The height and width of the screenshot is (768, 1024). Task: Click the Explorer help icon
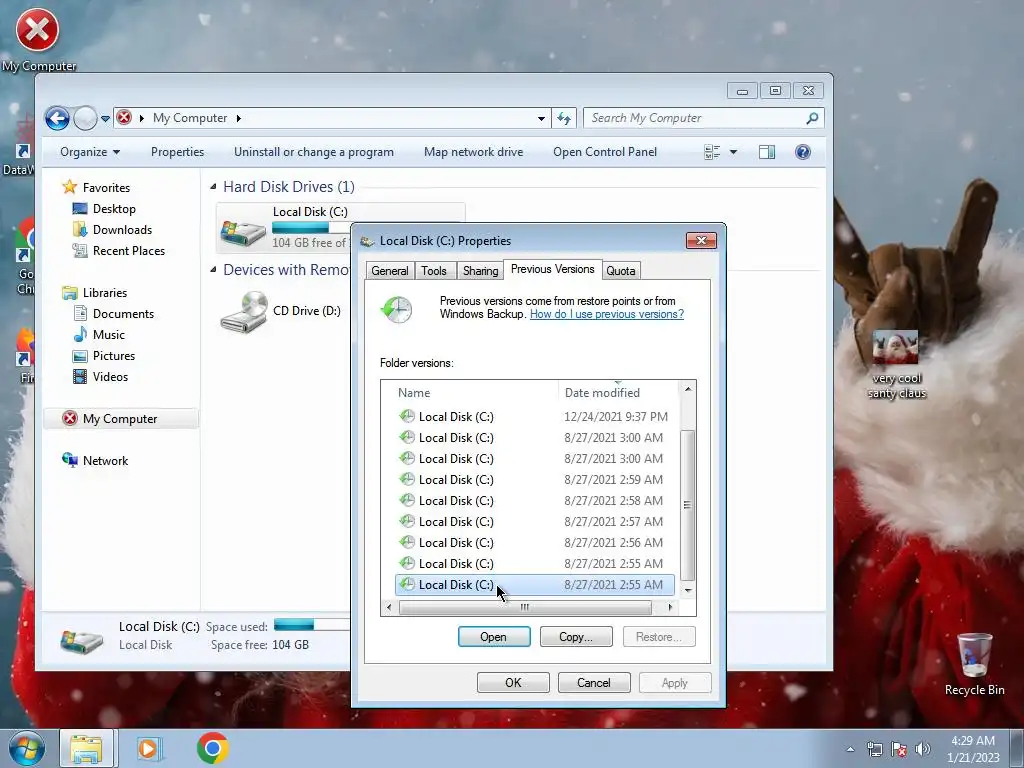803,152
